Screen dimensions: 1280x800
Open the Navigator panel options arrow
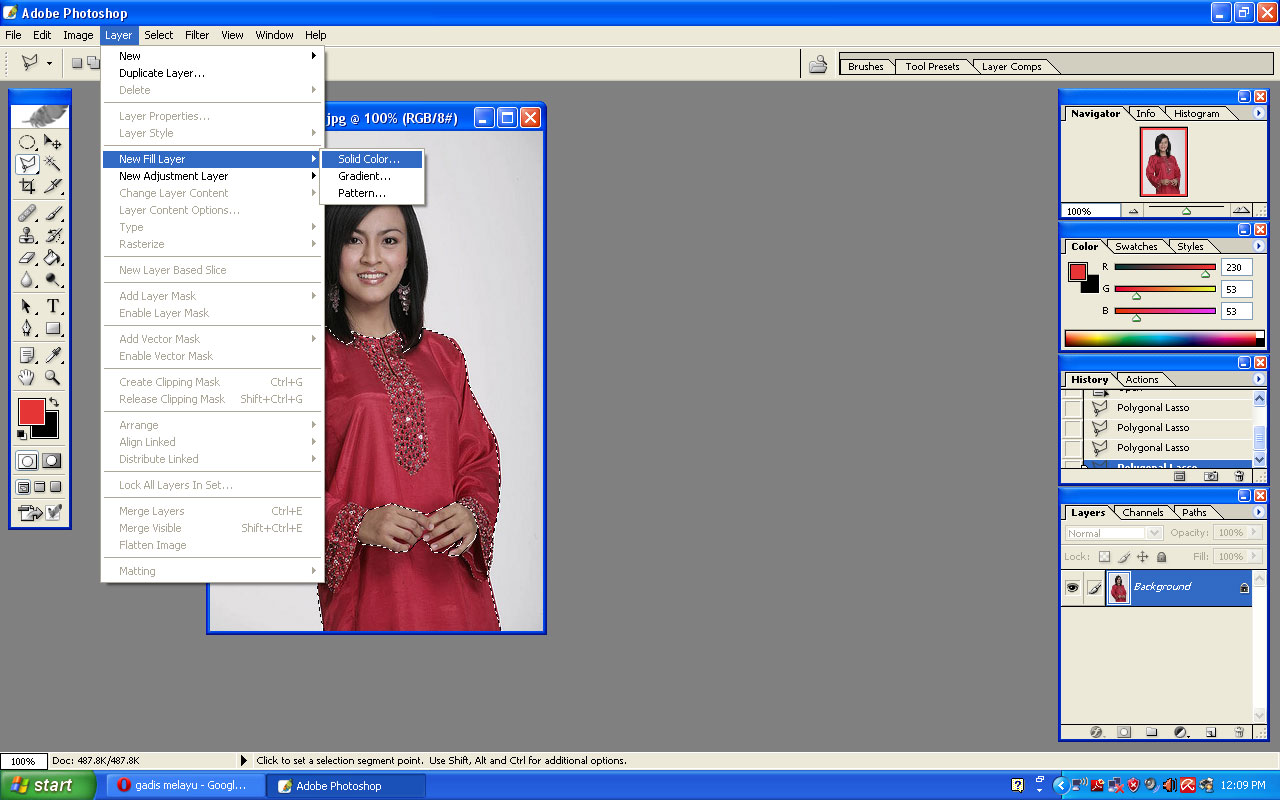pos(1258,113)
